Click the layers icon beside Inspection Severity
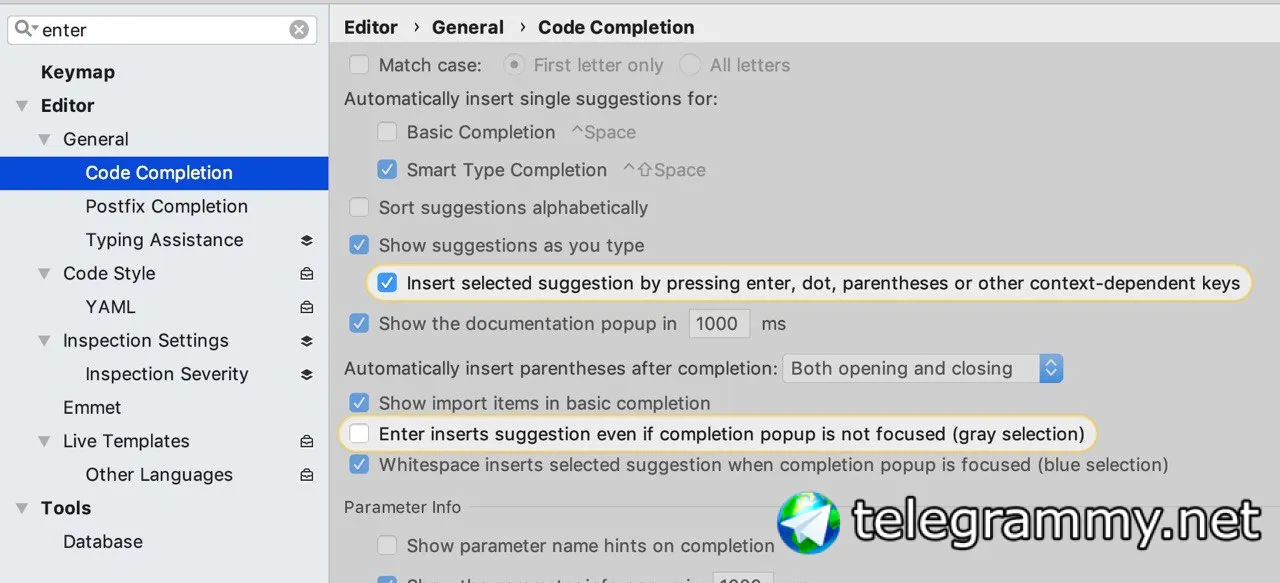This screenshot has height=583, width=1280. 307,374
